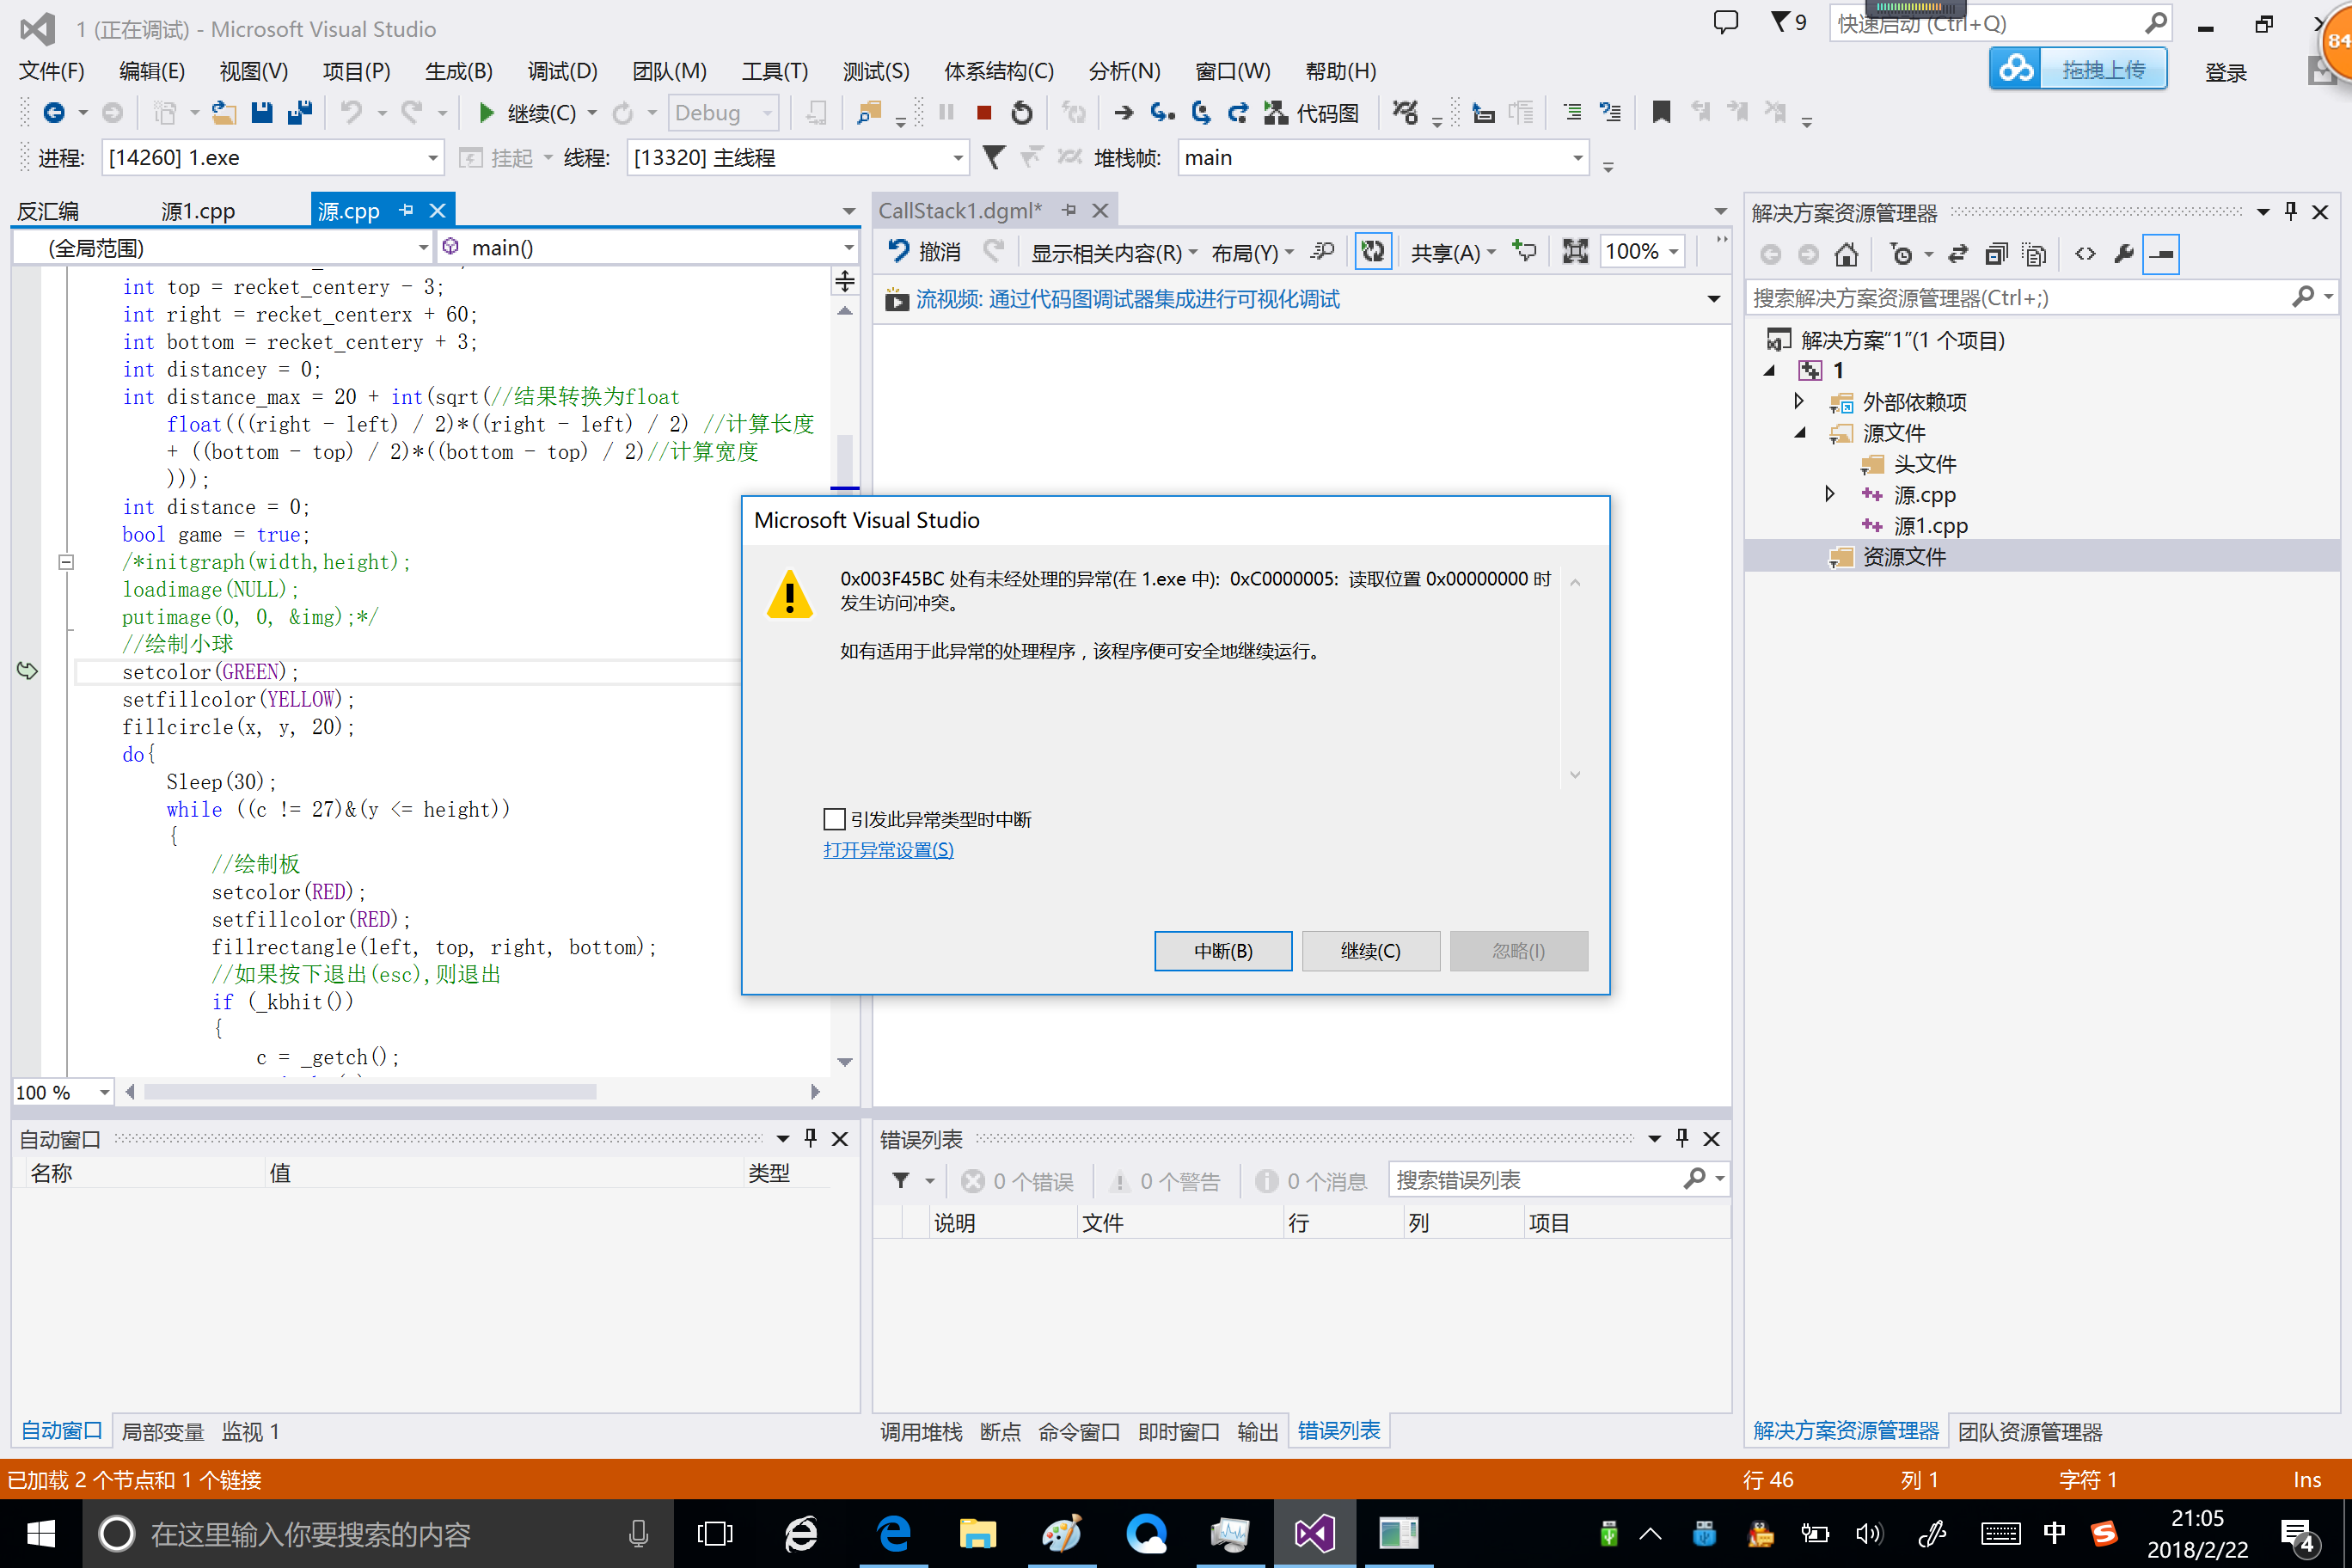Image resolution: width=2352 pixels, height=1568 pixels.
Task: Open Microsoft Edge from the taskbar
Action: pos(894,1533)
